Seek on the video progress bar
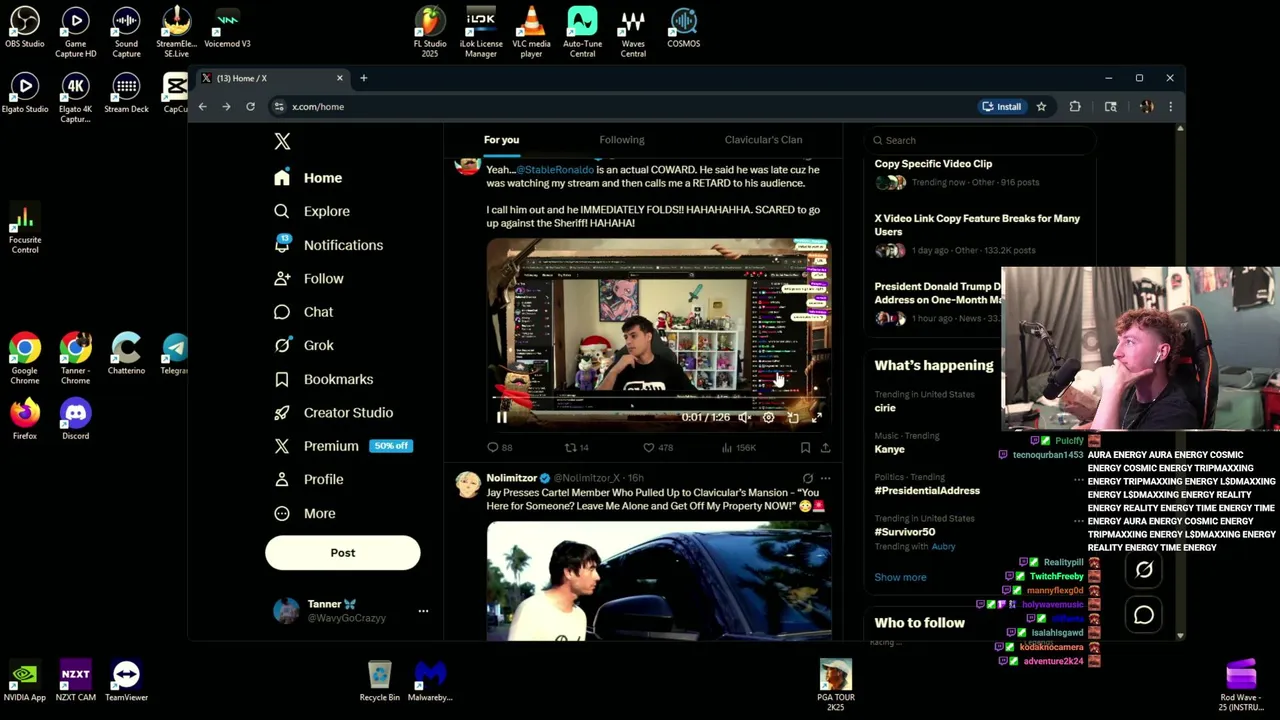This screenshot has height=720, width=1280. pos(658,397)
